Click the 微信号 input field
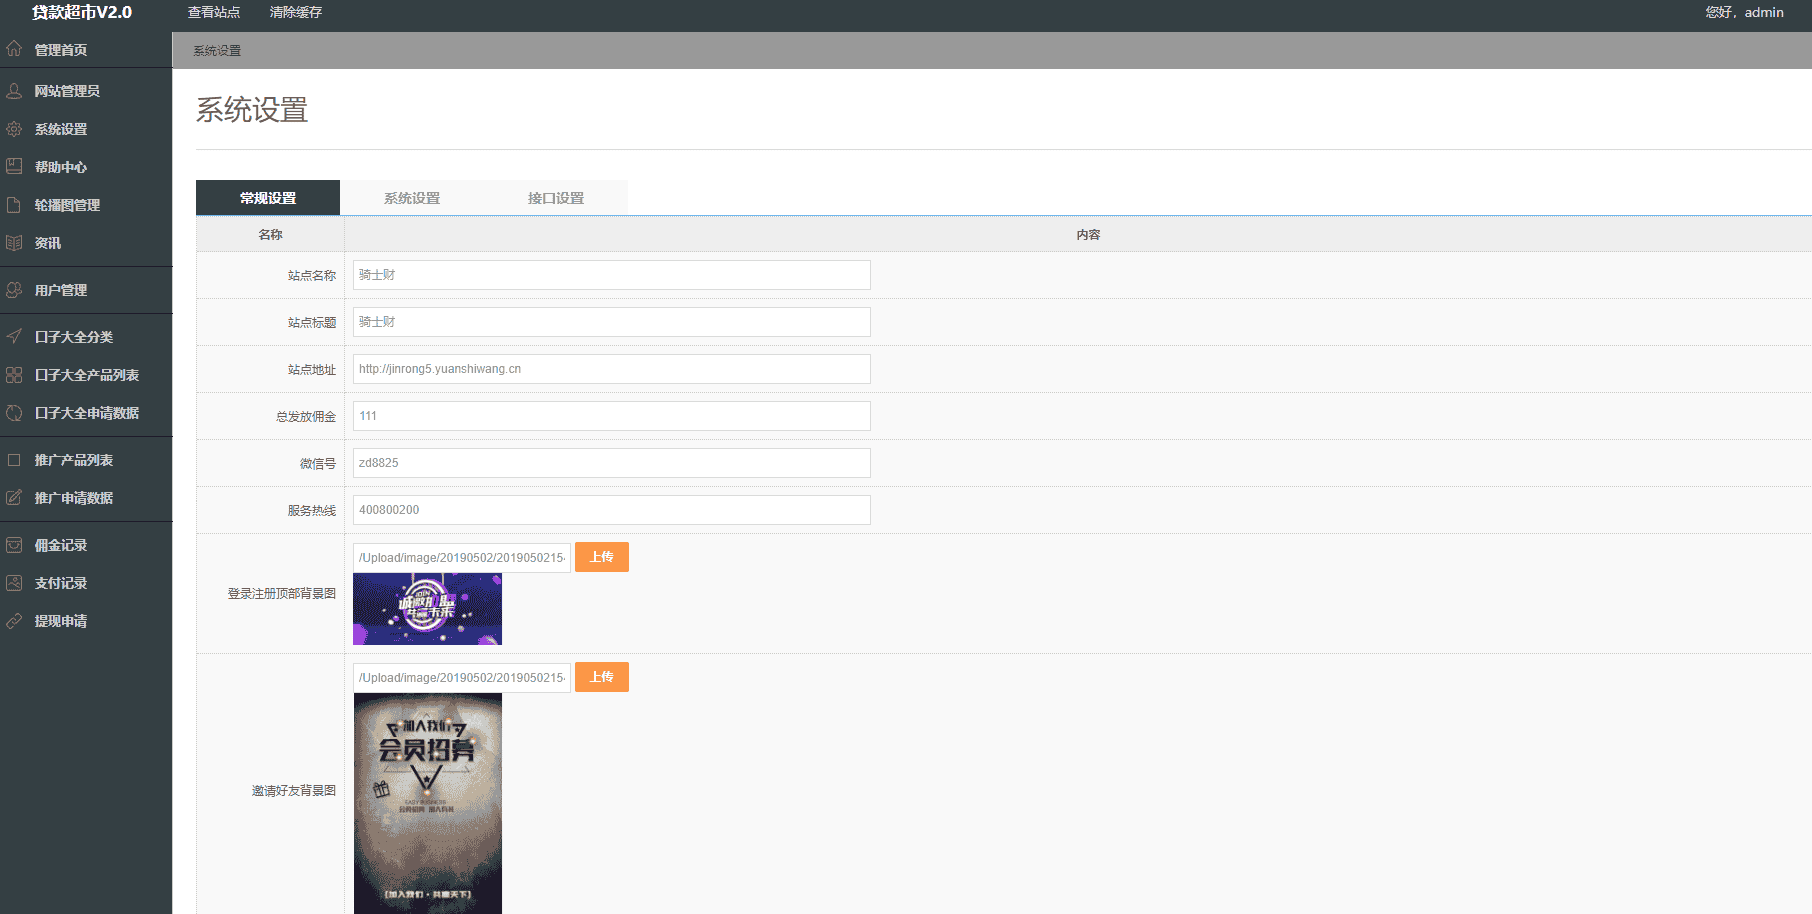 coord(612,463)
